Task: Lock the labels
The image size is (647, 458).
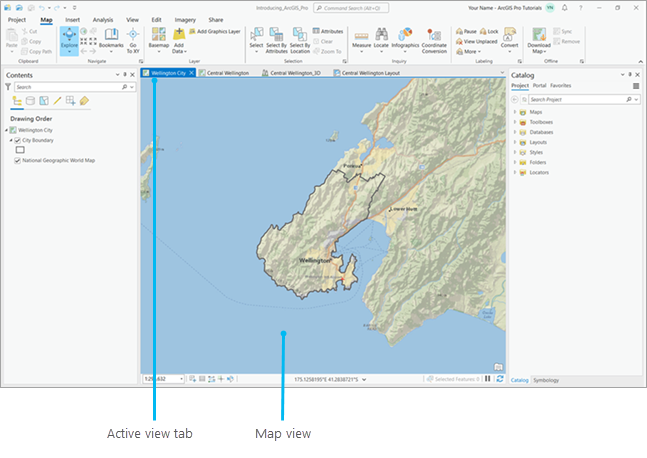Action: pyautogui.click(x=489, y=31)
